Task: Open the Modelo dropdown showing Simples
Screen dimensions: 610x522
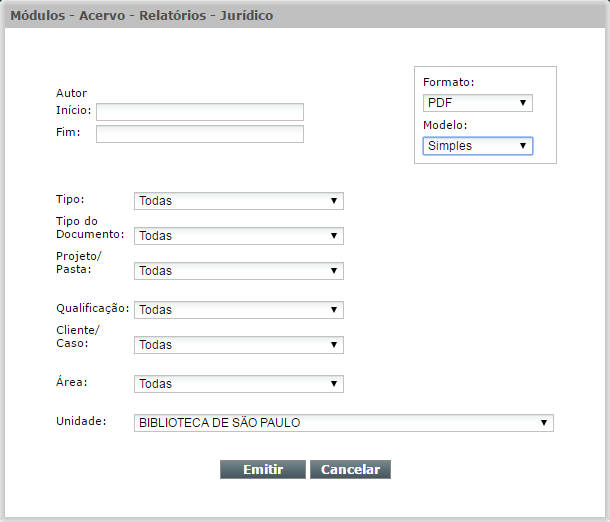Action: pyautogui.click(x=478, y=146)
